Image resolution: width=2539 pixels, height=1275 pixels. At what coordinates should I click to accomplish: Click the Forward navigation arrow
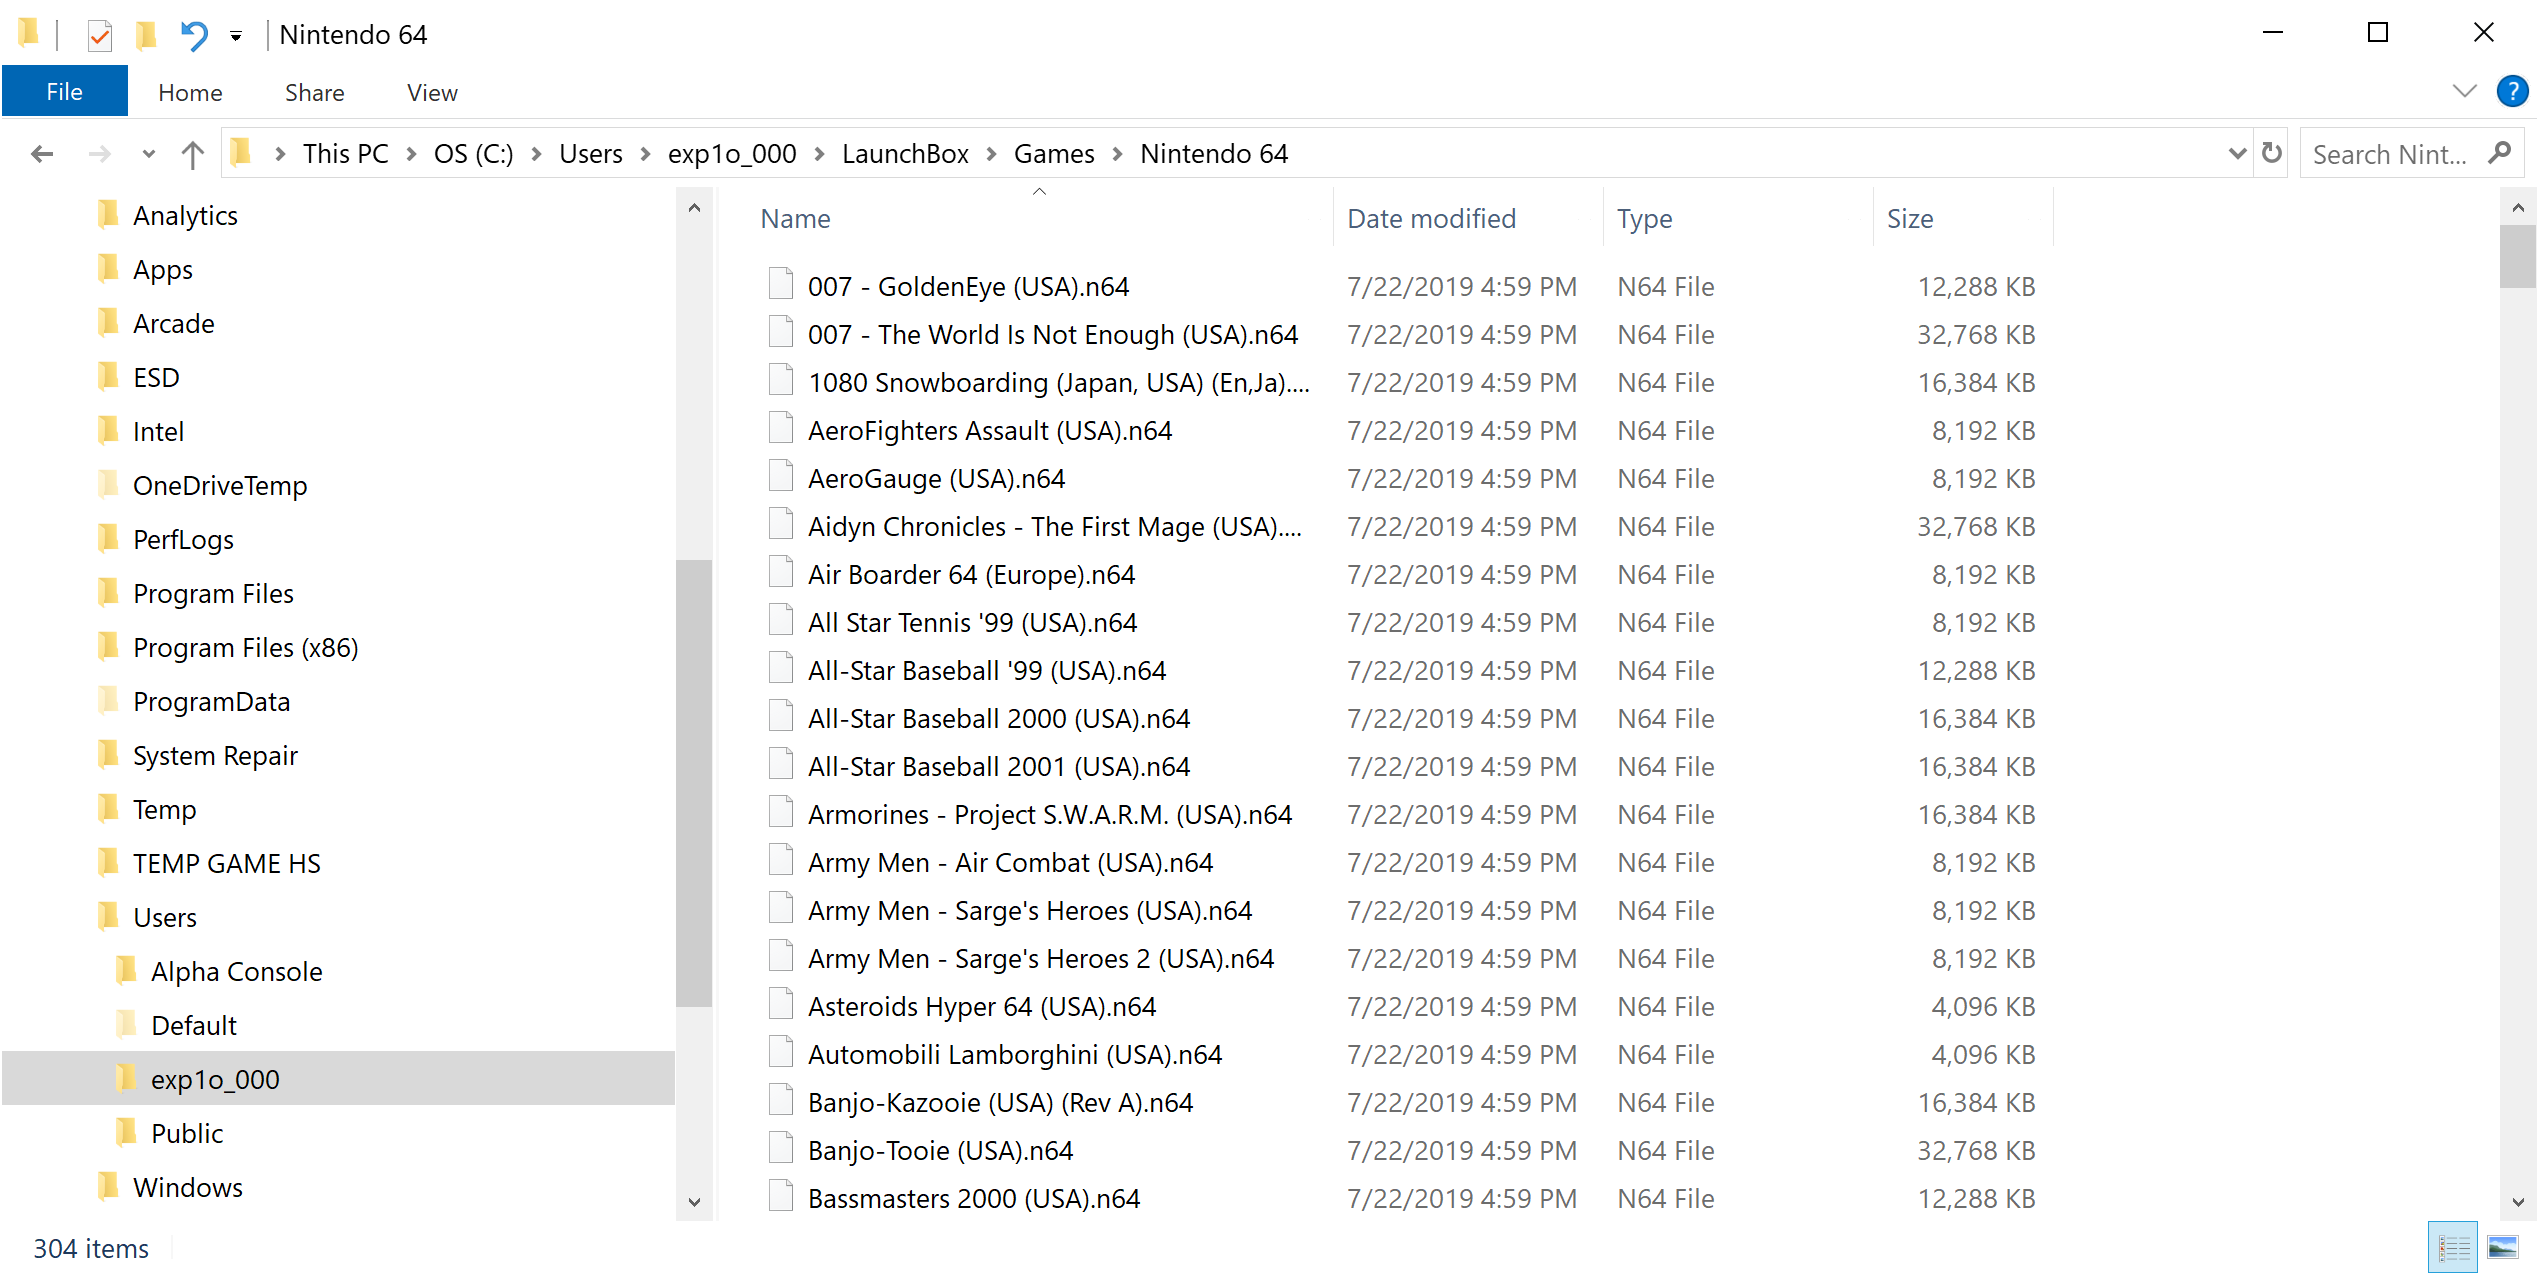coord(99,154)
